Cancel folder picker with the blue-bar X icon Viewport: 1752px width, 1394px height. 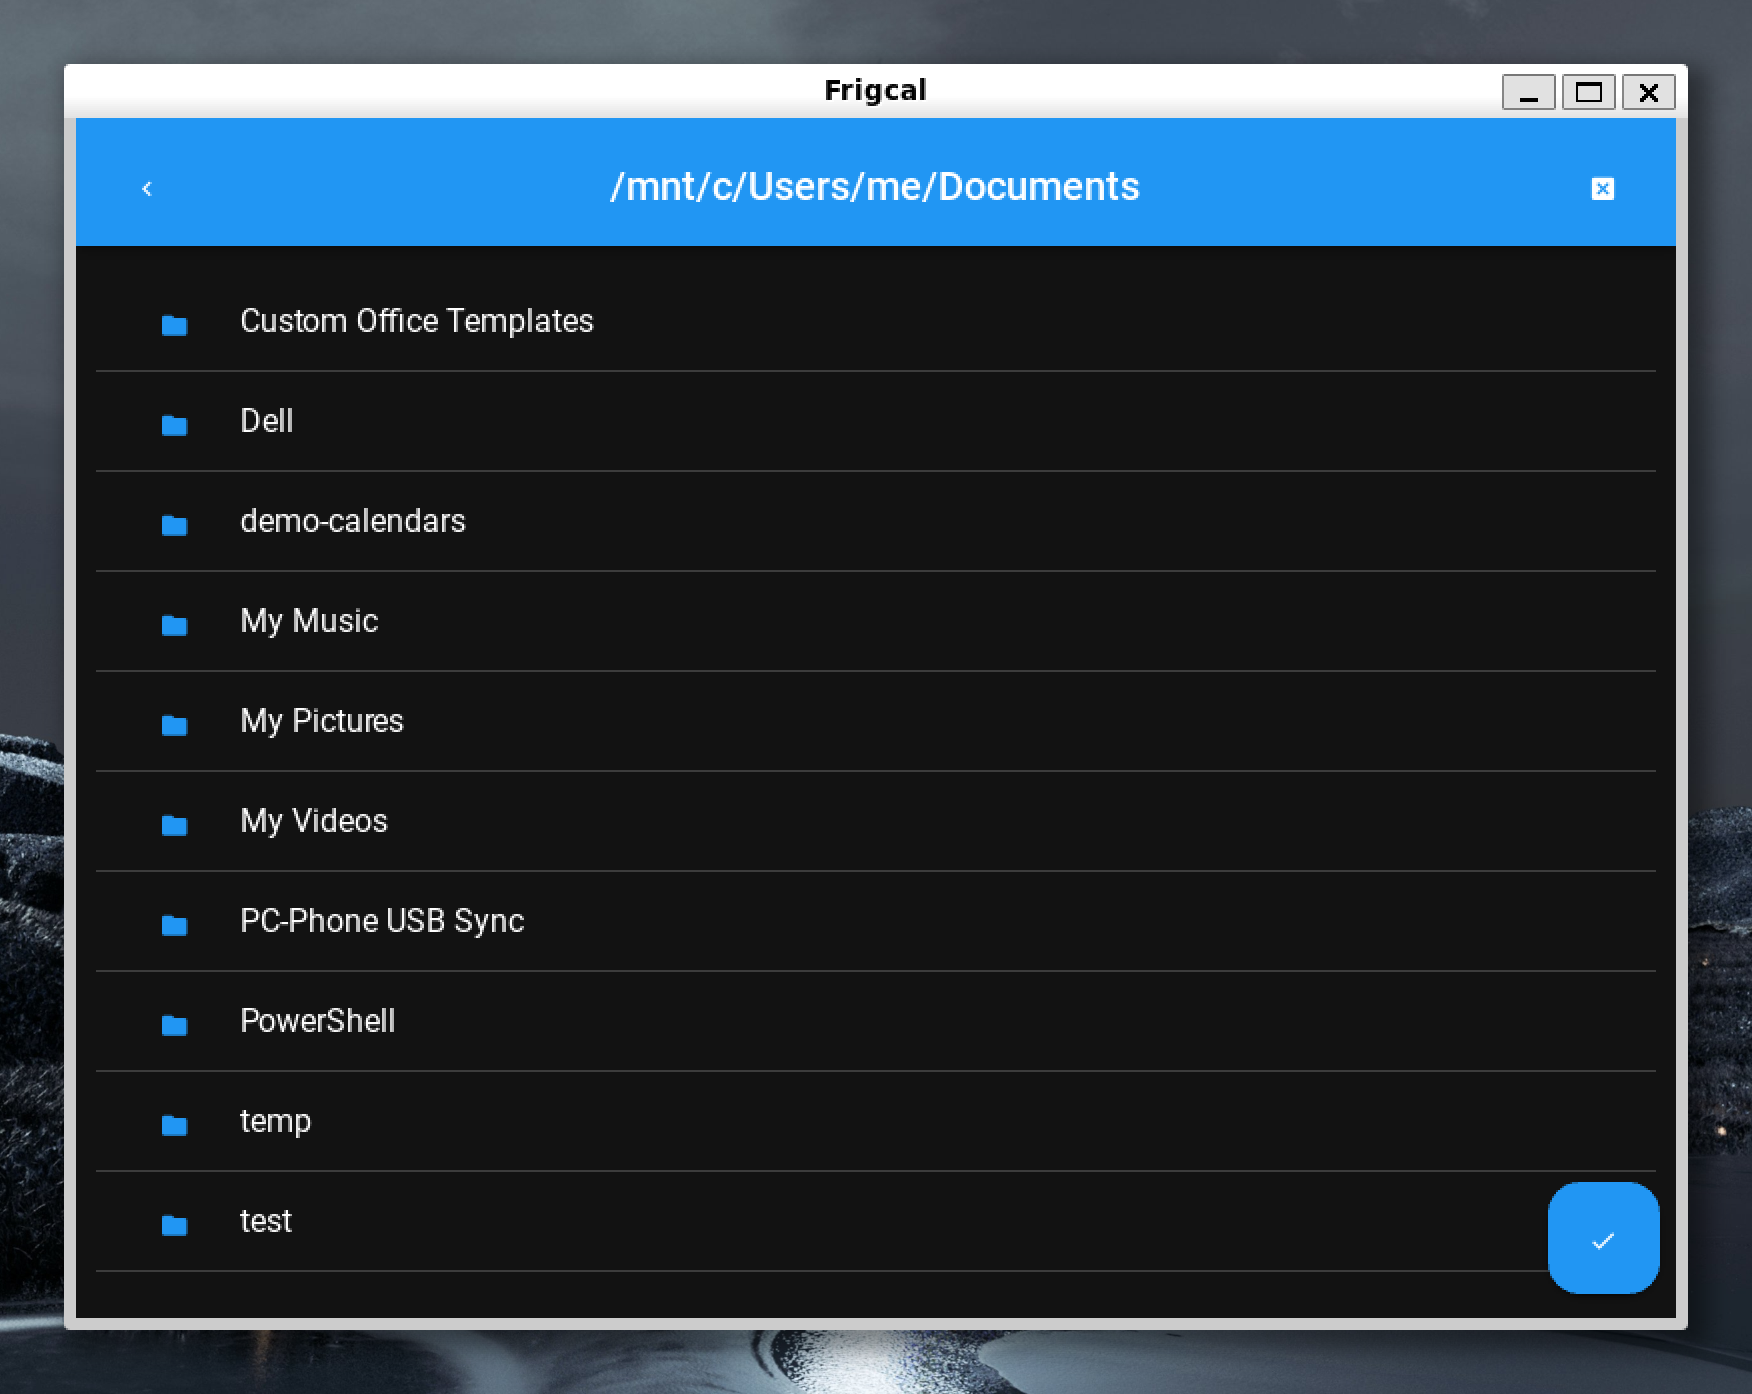click(1602, 188)
